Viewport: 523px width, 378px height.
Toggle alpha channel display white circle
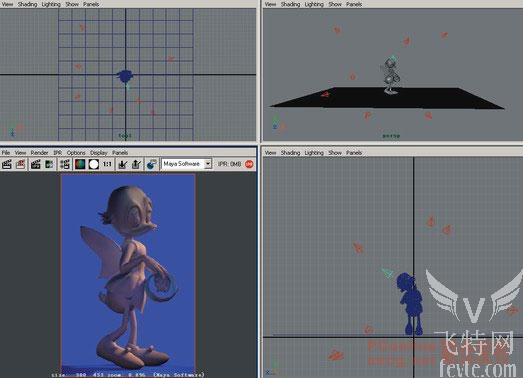(94, 164)
